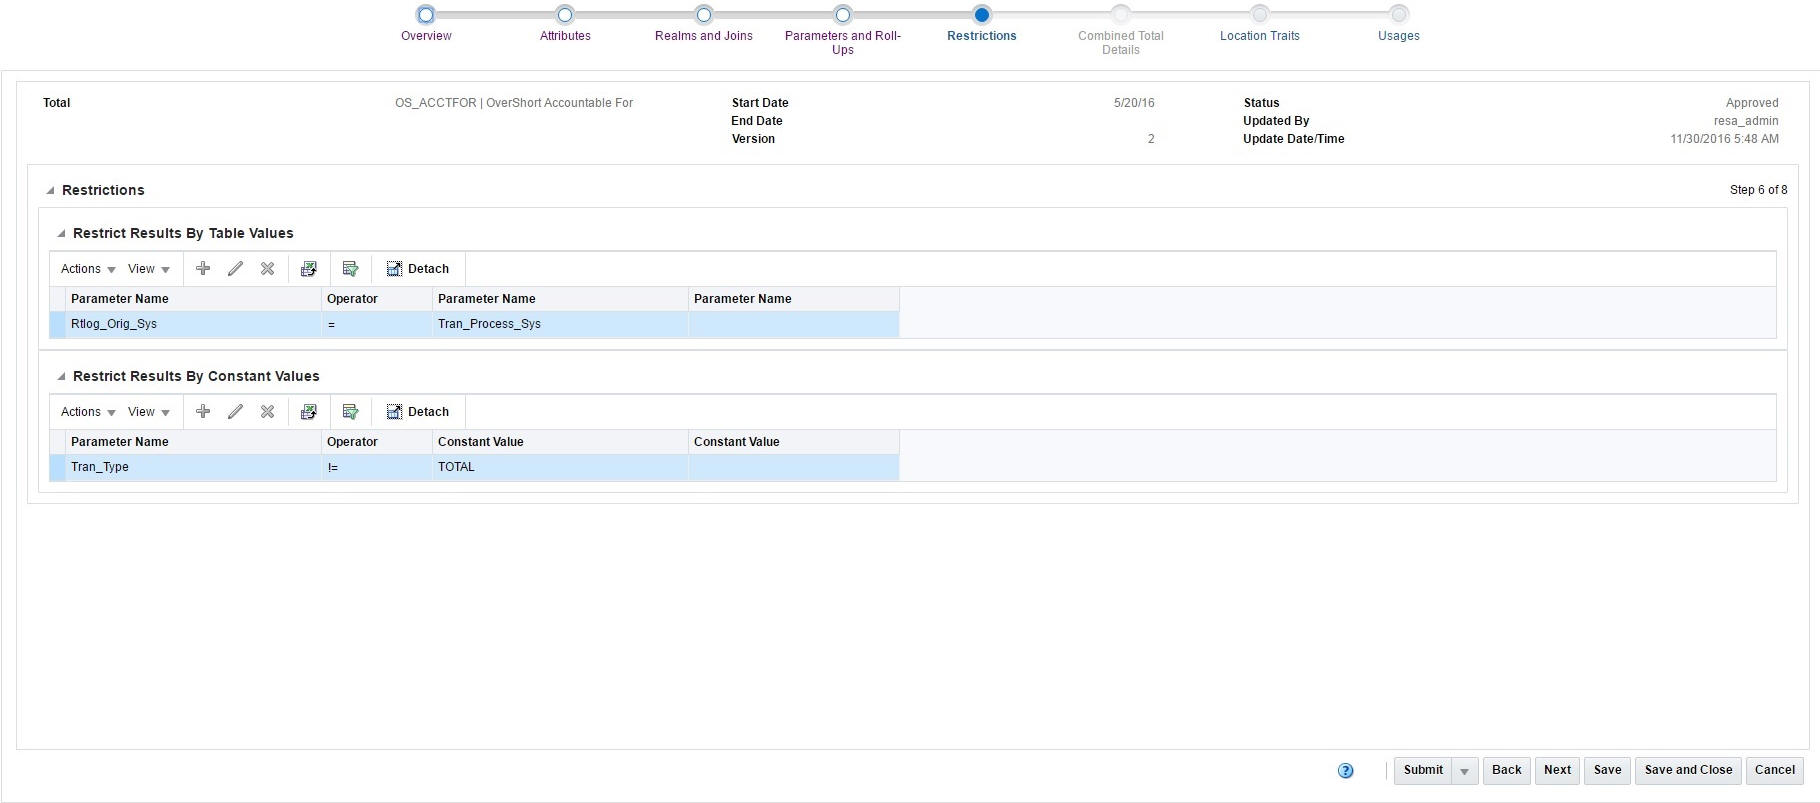This screenshot has width=1820, height=803.
Task: Edit pencil icon in Table Values toolbar
Action: click(235, 268)
